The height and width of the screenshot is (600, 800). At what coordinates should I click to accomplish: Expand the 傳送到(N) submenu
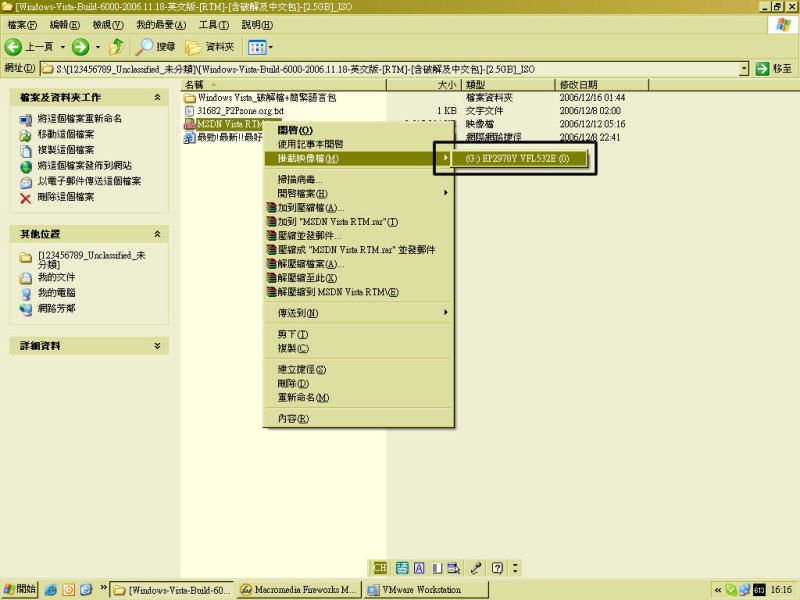(358, 313)
